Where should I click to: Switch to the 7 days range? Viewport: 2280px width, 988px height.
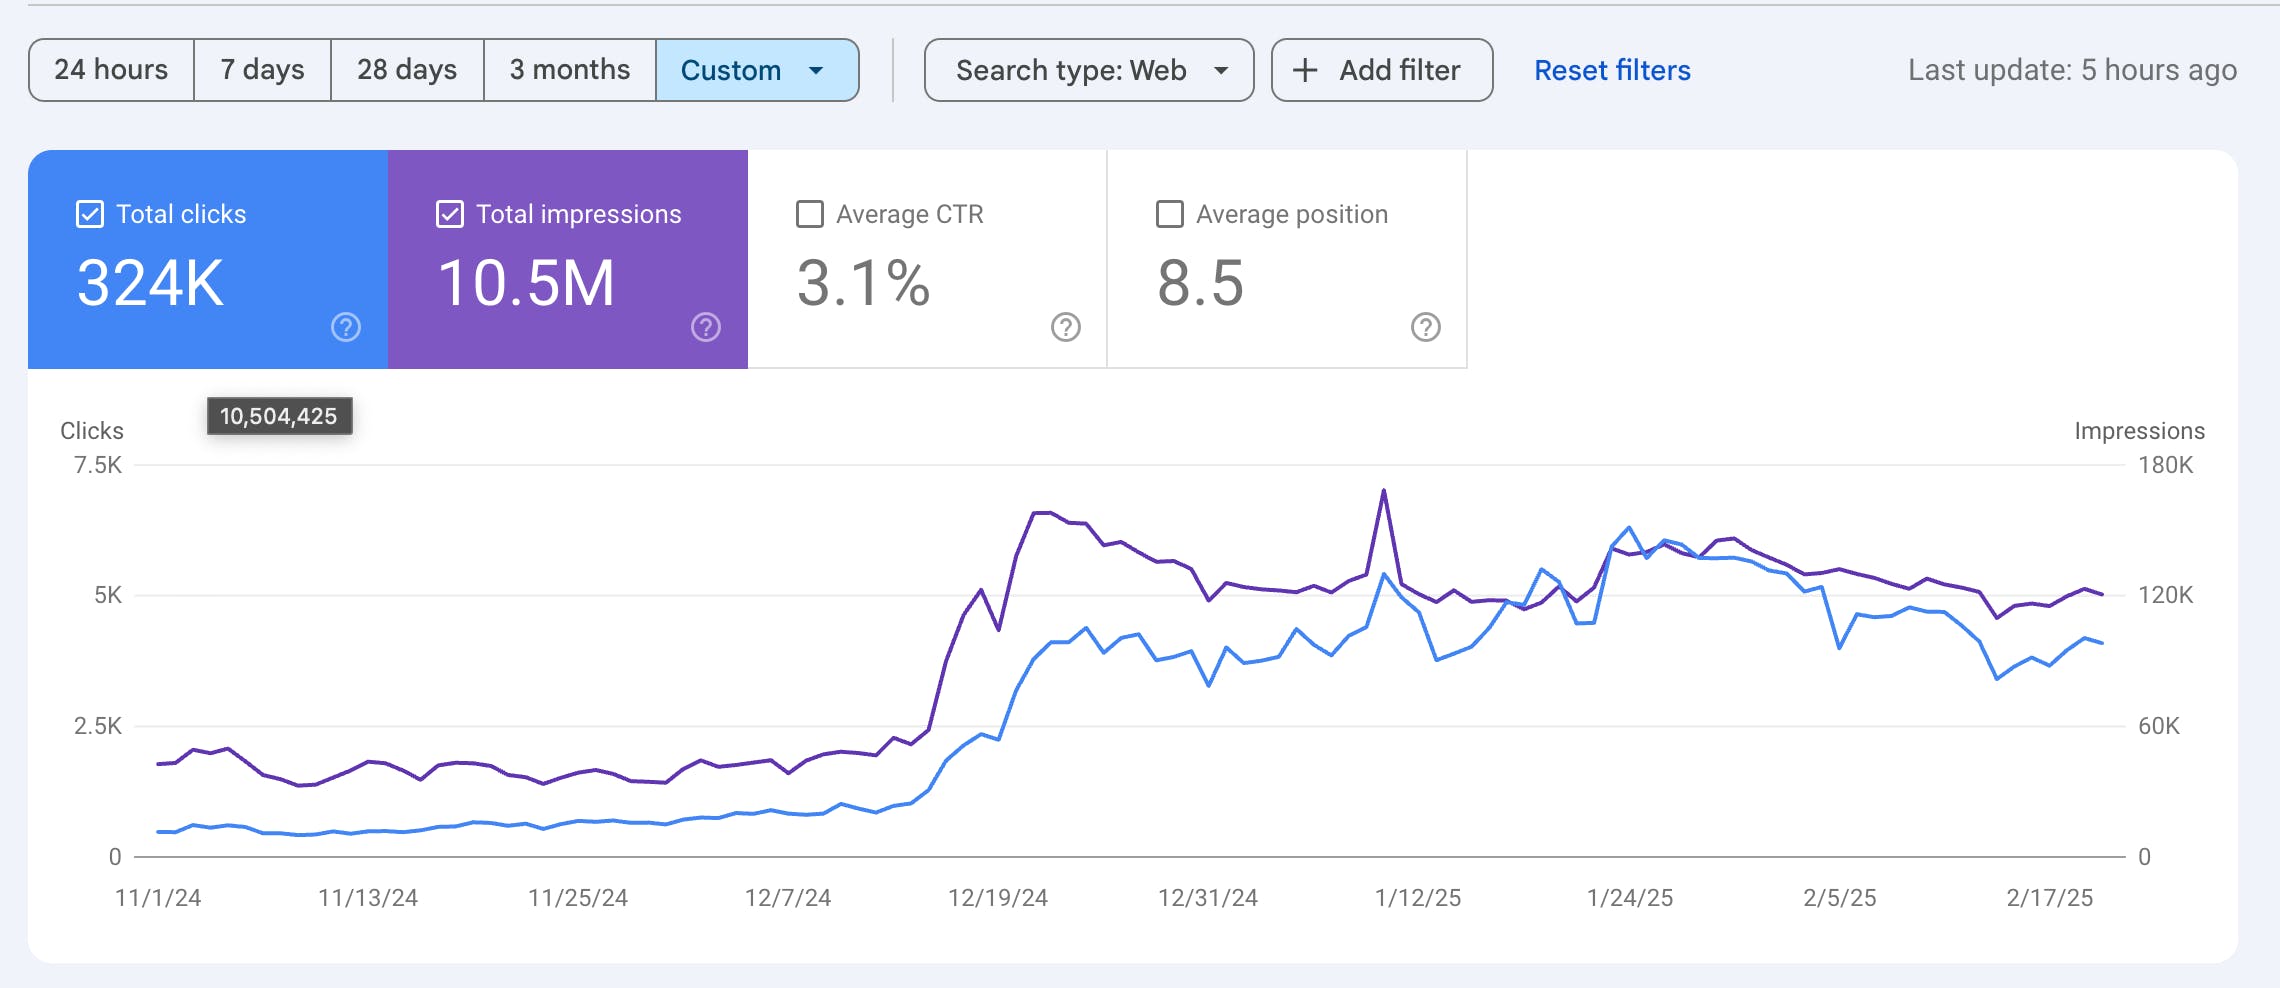click(x=262, y=70)
